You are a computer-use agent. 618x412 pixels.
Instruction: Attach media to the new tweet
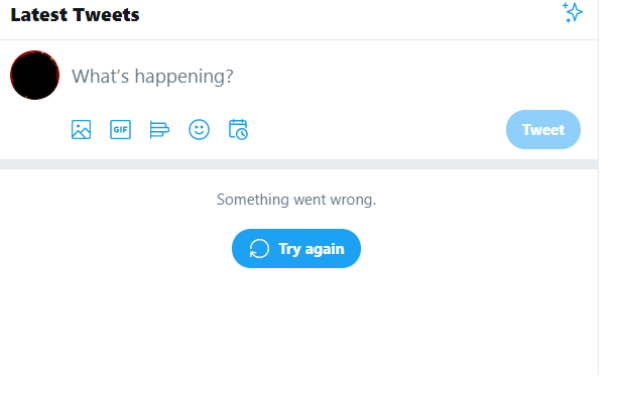(81, 130)
